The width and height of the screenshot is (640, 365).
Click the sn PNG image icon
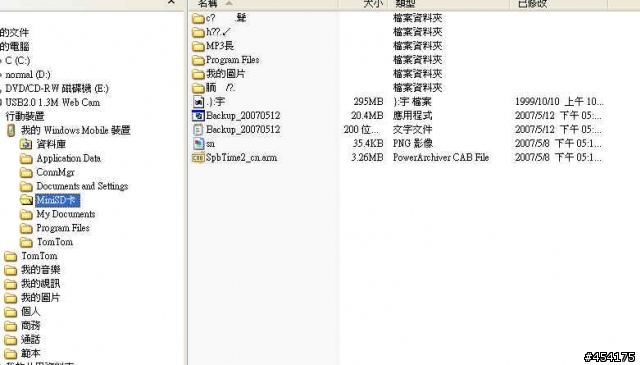pos(198,143)
